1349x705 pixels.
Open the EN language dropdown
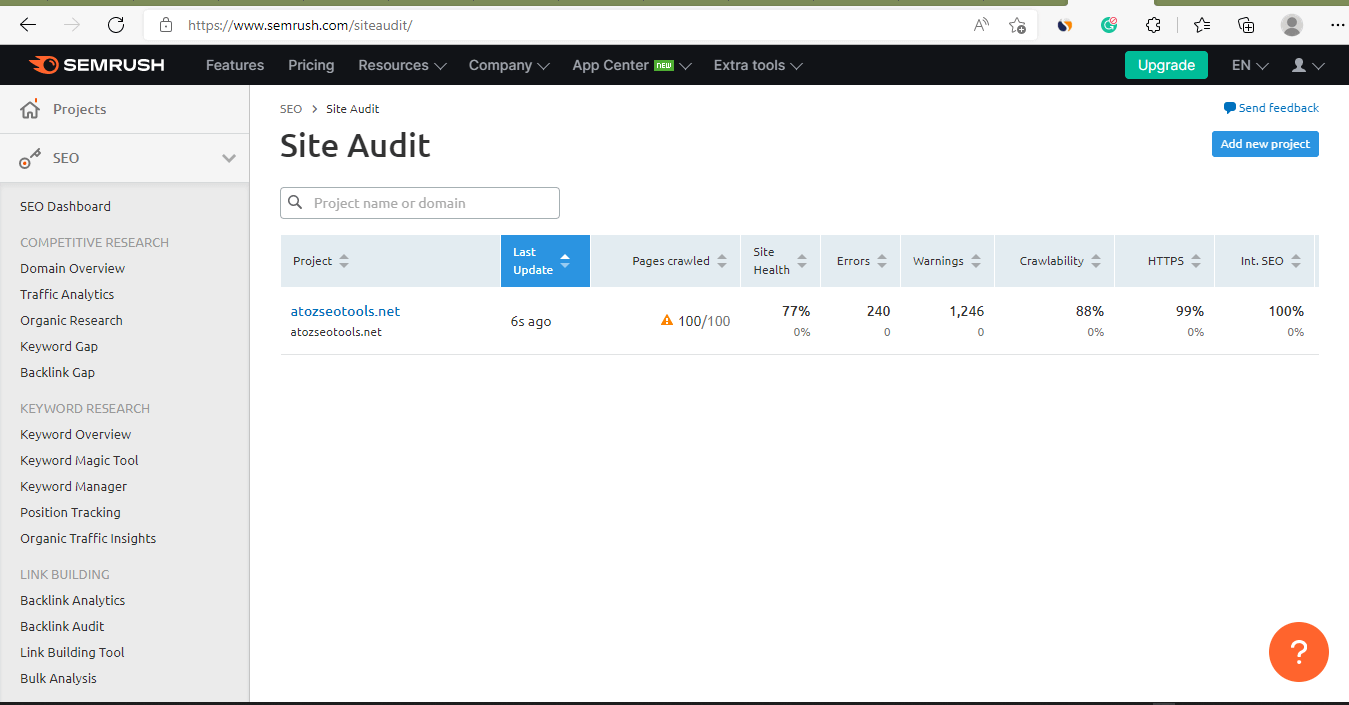(x=1250, y=65)
